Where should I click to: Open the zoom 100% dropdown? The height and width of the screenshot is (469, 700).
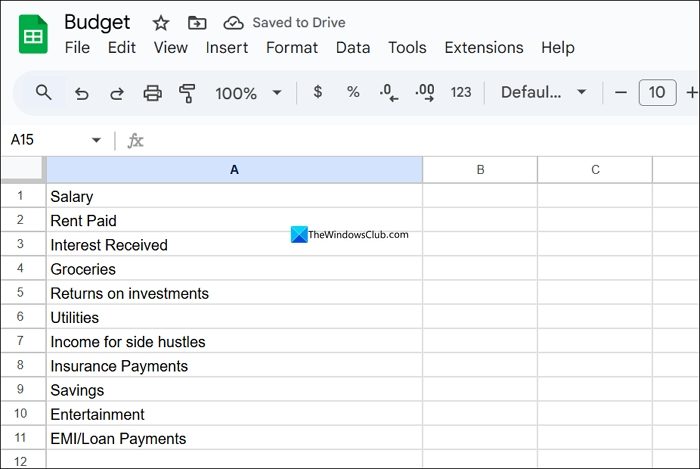click(248, 93)
